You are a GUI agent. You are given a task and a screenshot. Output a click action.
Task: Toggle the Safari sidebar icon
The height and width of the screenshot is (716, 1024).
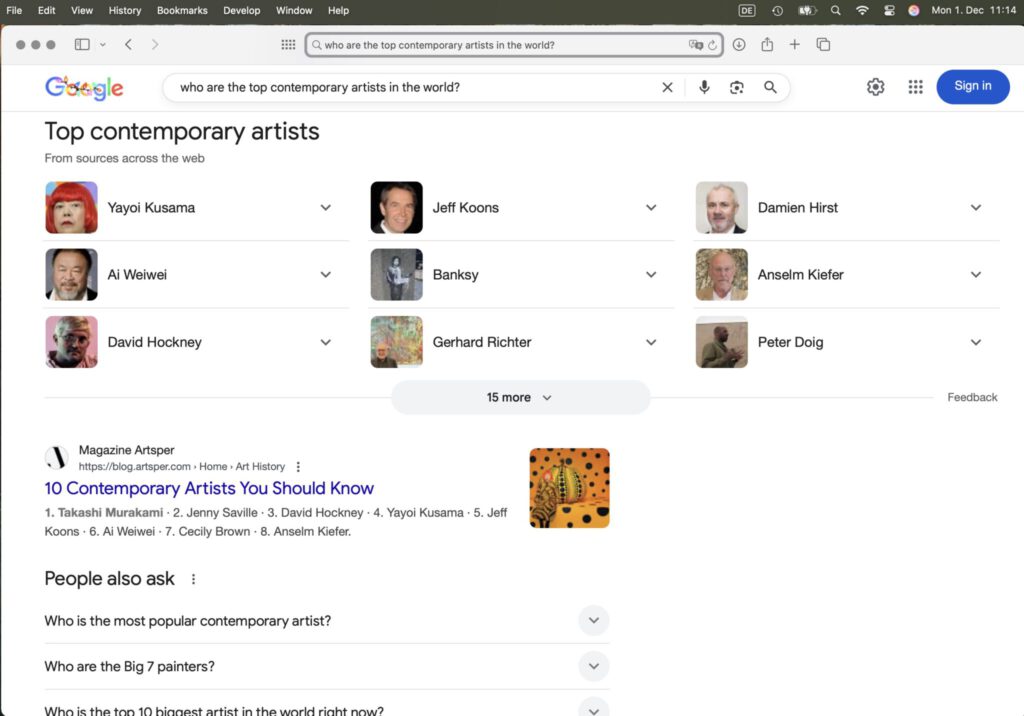(81, 44)
